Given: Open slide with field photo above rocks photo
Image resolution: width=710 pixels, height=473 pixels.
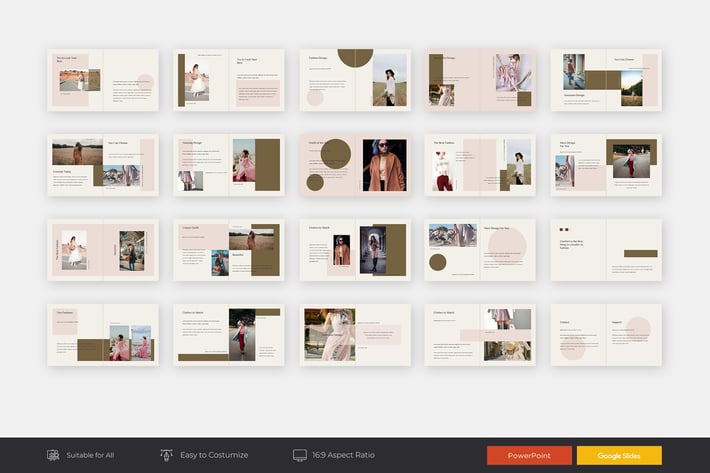Looking at the screenshot, I should point(103,165).
